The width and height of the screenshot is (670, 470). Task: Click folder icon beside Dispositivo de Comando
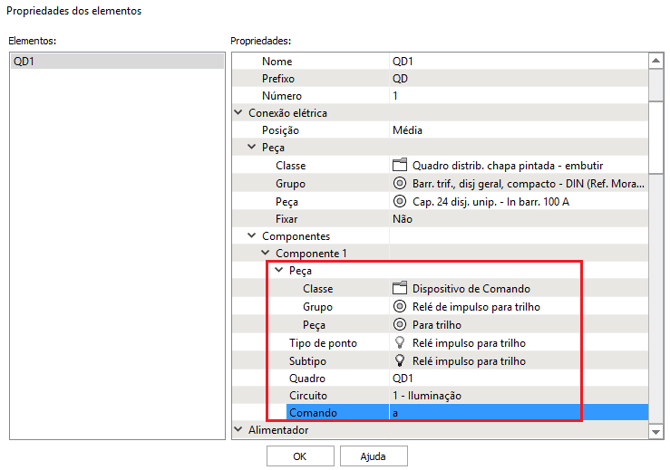[x=400, y=289]
